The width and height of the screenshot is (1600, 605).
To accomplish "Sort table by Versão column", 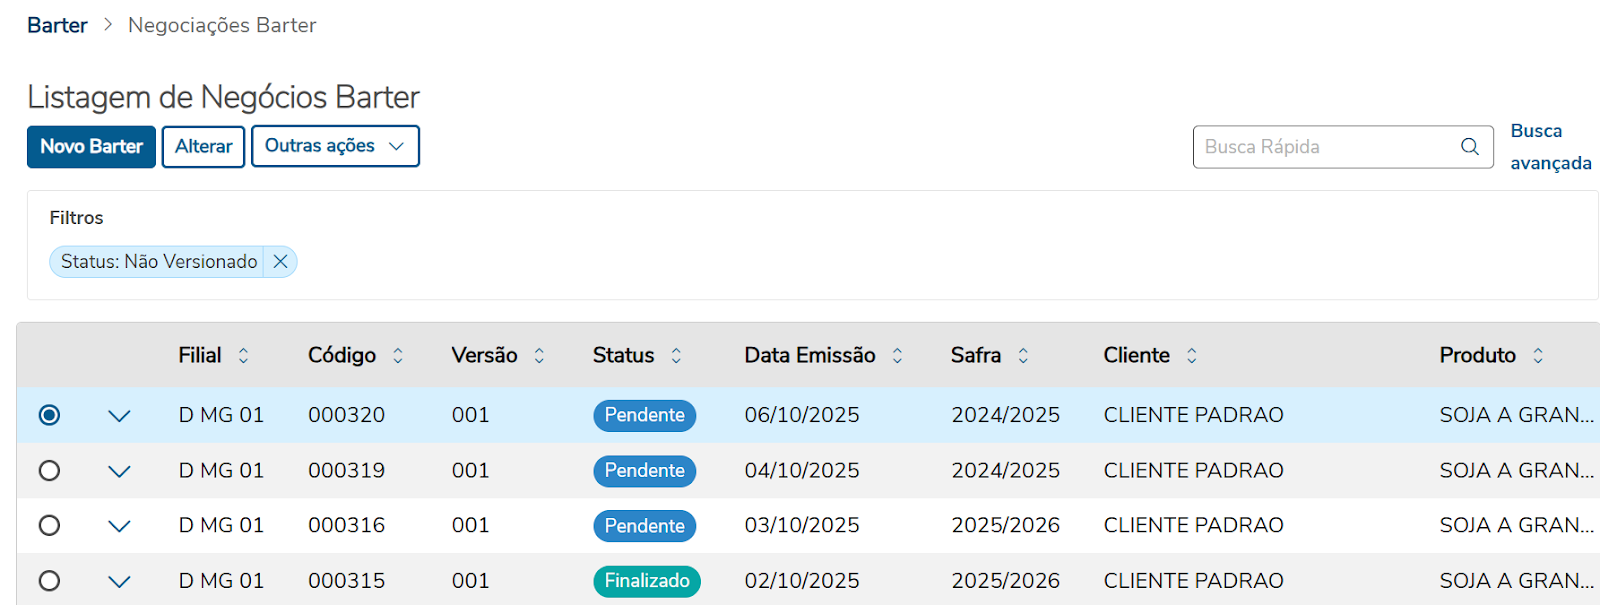I will pos(539,356).
